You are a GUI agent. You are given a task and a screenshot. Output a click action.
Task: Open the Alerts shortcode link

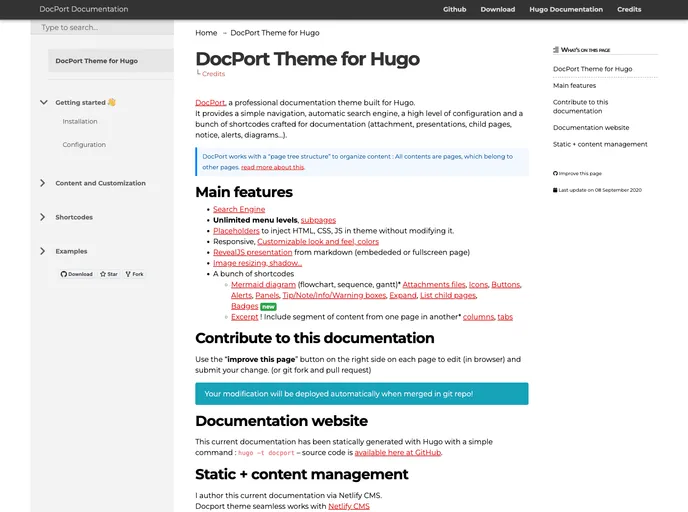click(241, 295)
